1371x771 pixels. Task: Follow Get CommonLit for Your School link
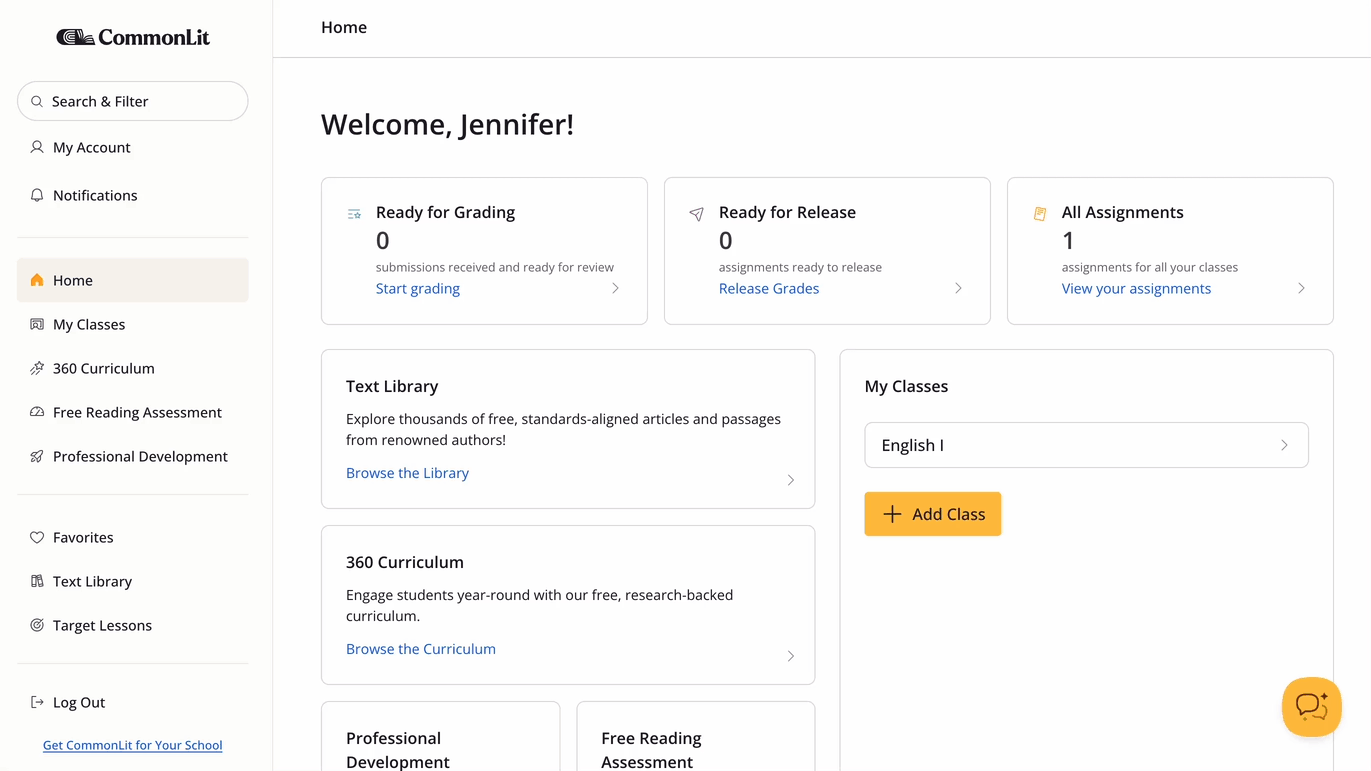pos(132,745)
